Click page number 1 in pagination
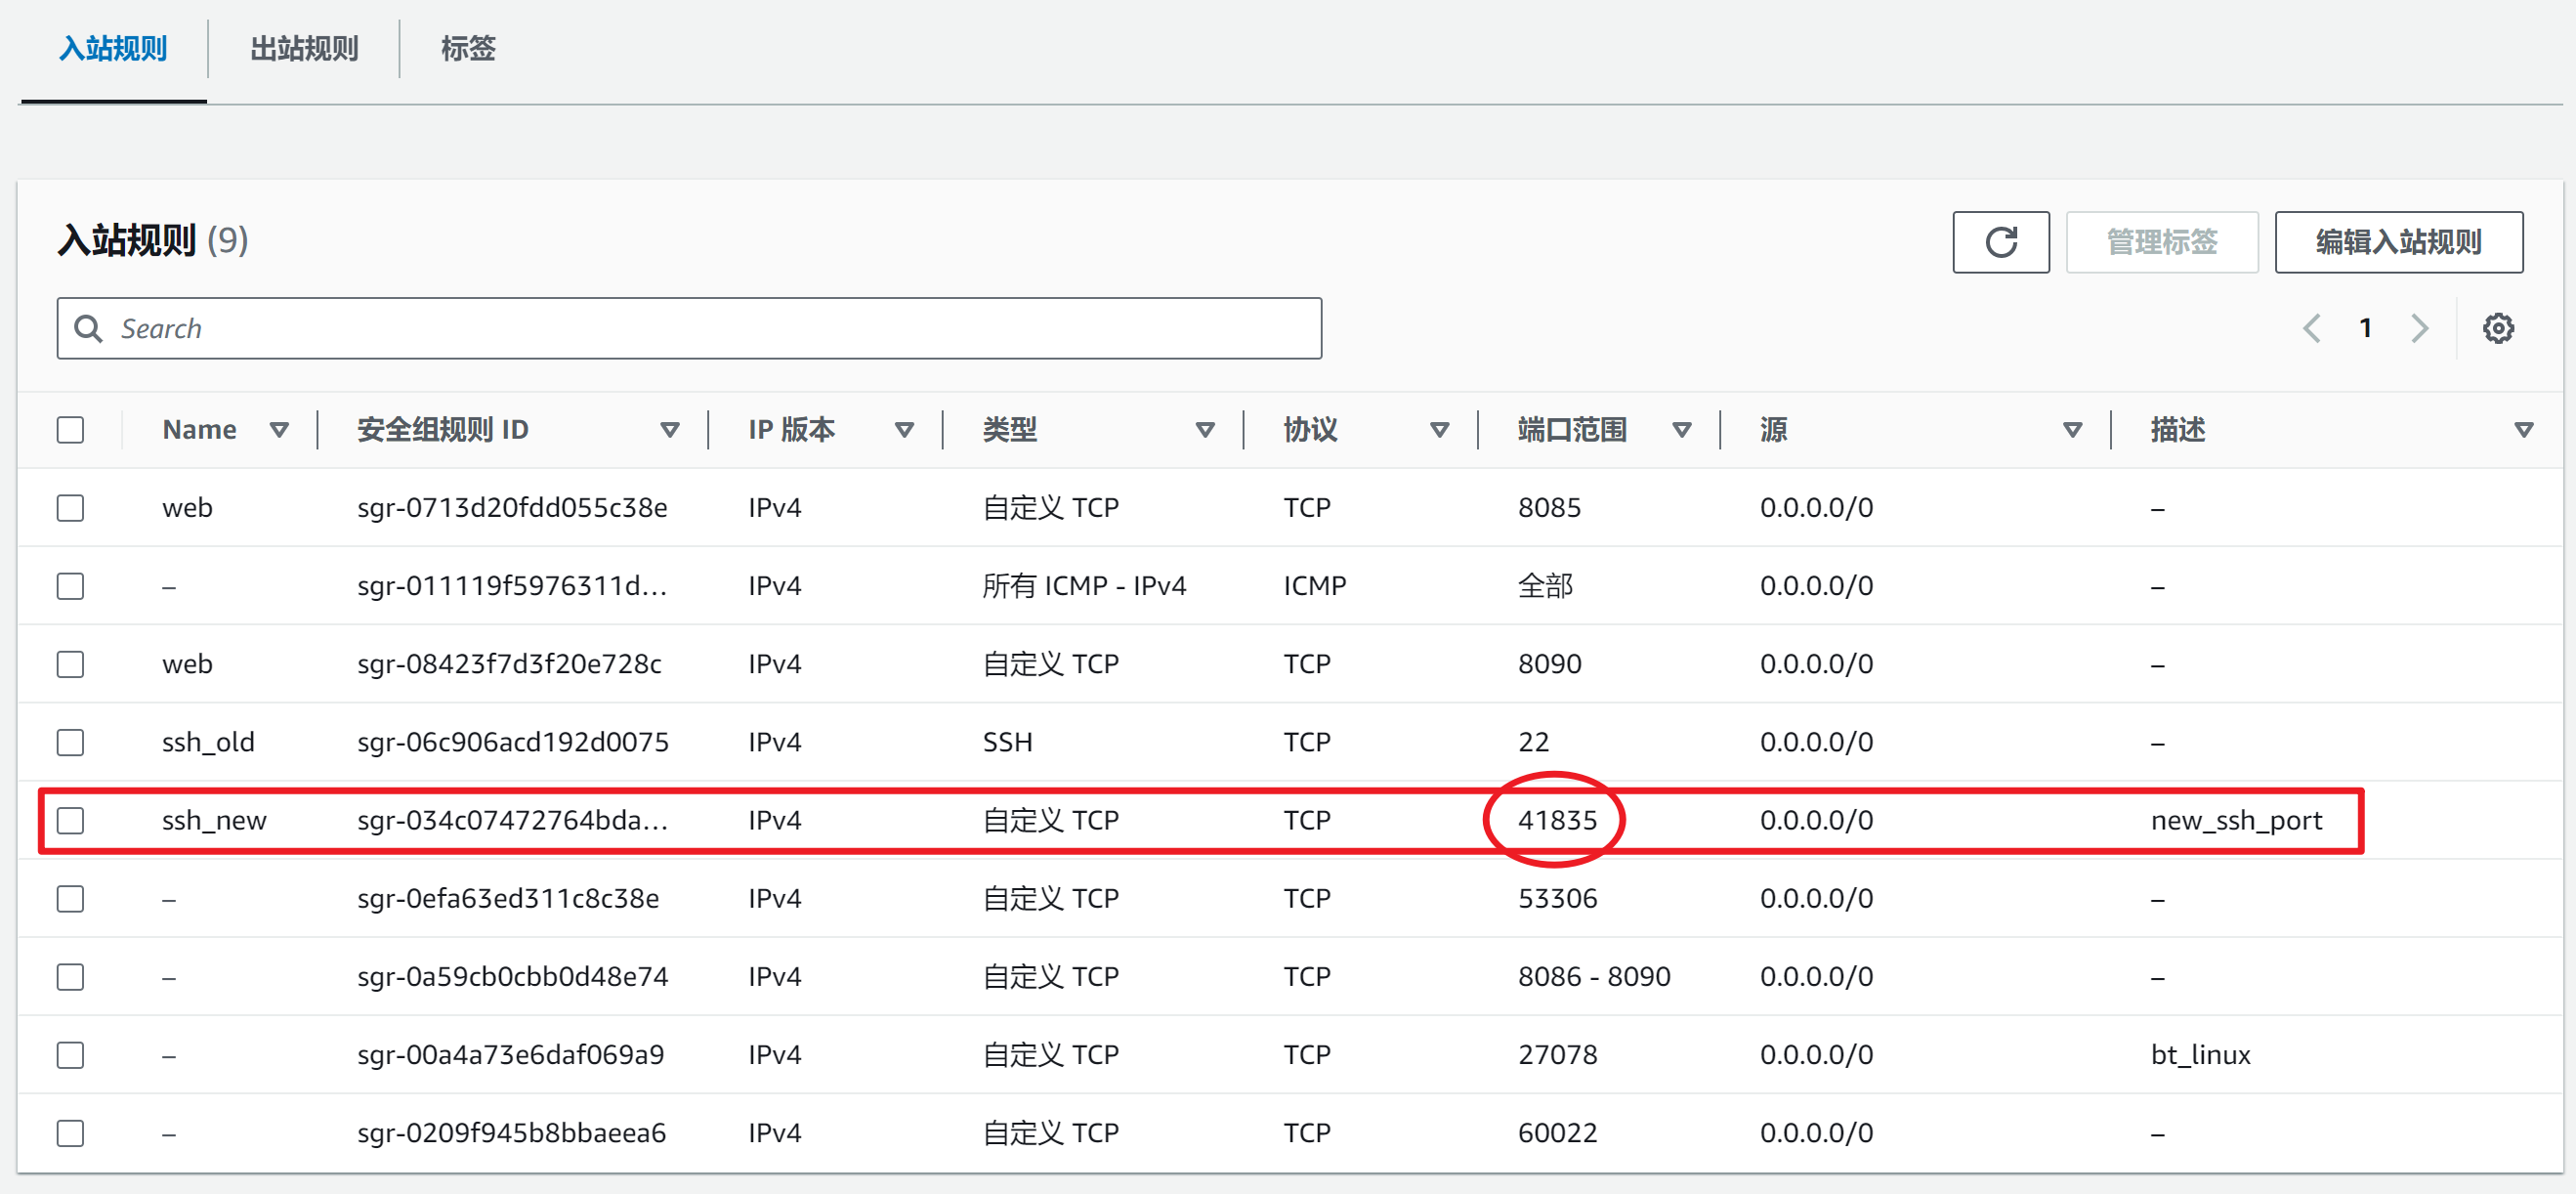 [x=2366, y=327]
